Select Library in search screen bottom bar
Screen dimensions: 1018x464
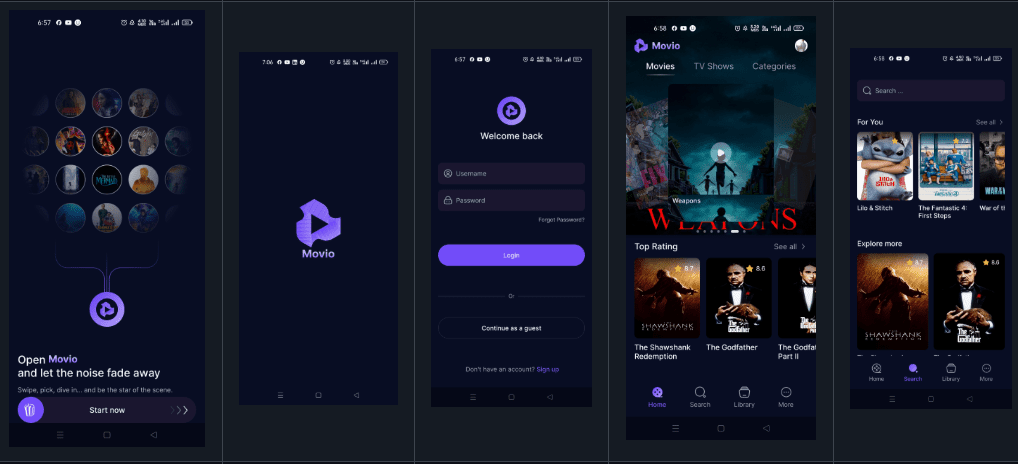pos(950,372)
